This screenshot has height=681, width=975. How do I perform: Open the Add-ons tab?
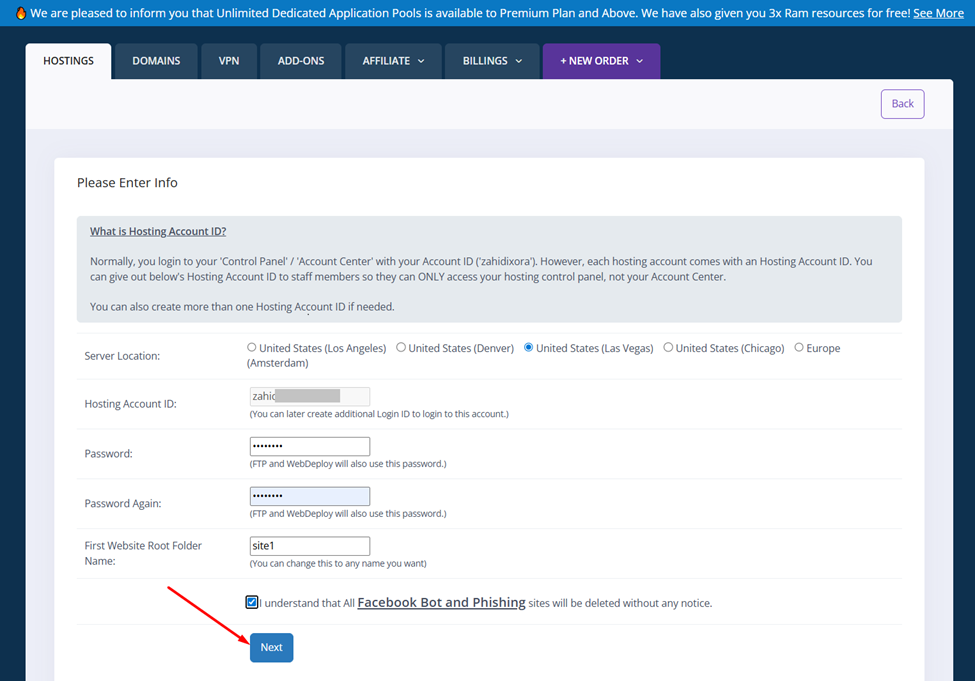[301, 61]
